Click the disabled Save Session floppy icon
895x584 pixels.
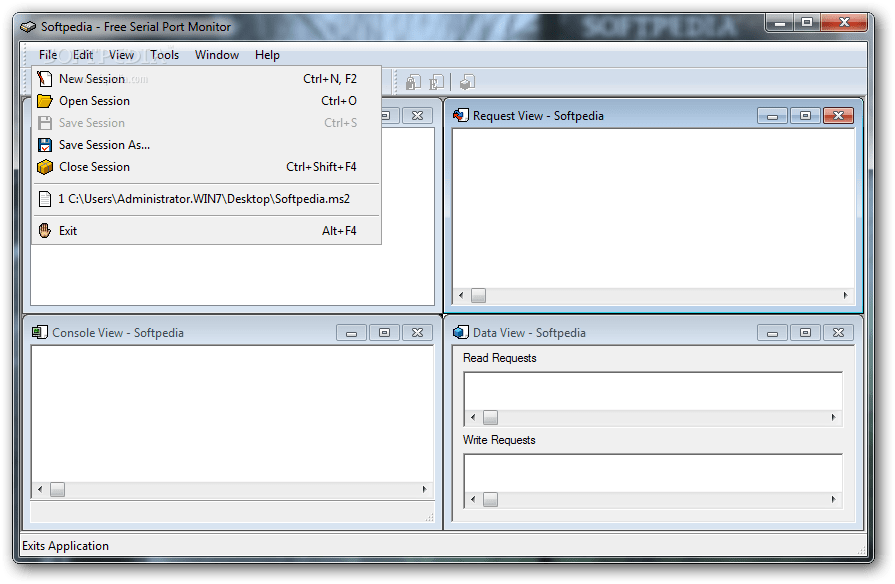(x=45, y=123)
